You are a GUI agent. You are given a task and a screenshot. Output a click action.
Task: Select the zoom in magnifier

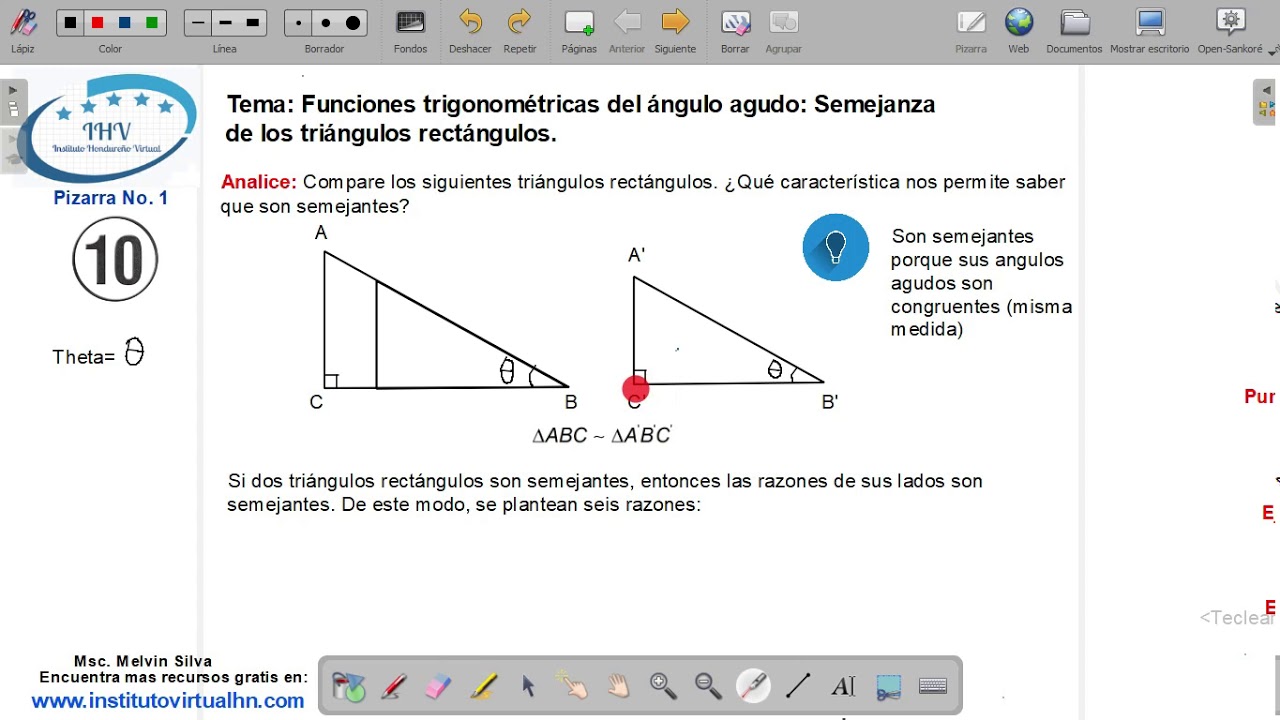coord(663,686)
